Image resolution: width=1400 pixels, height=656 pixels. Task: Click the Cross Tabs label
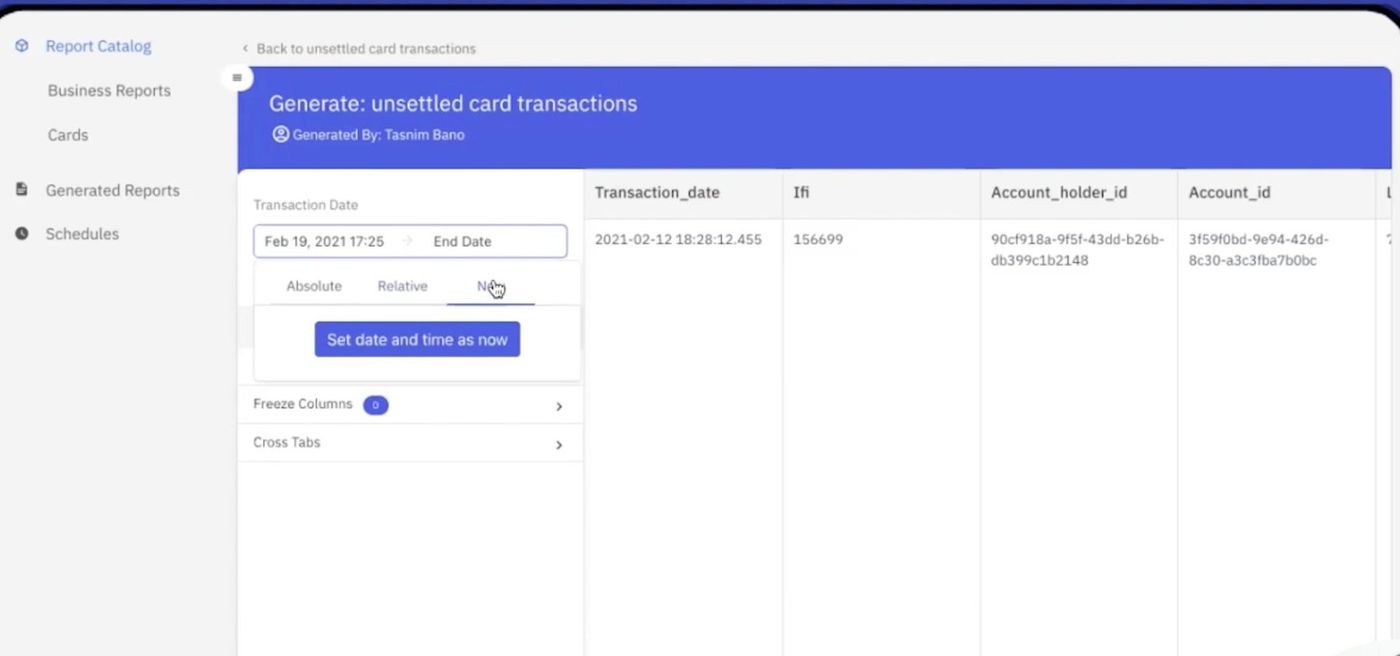[287, 442]
